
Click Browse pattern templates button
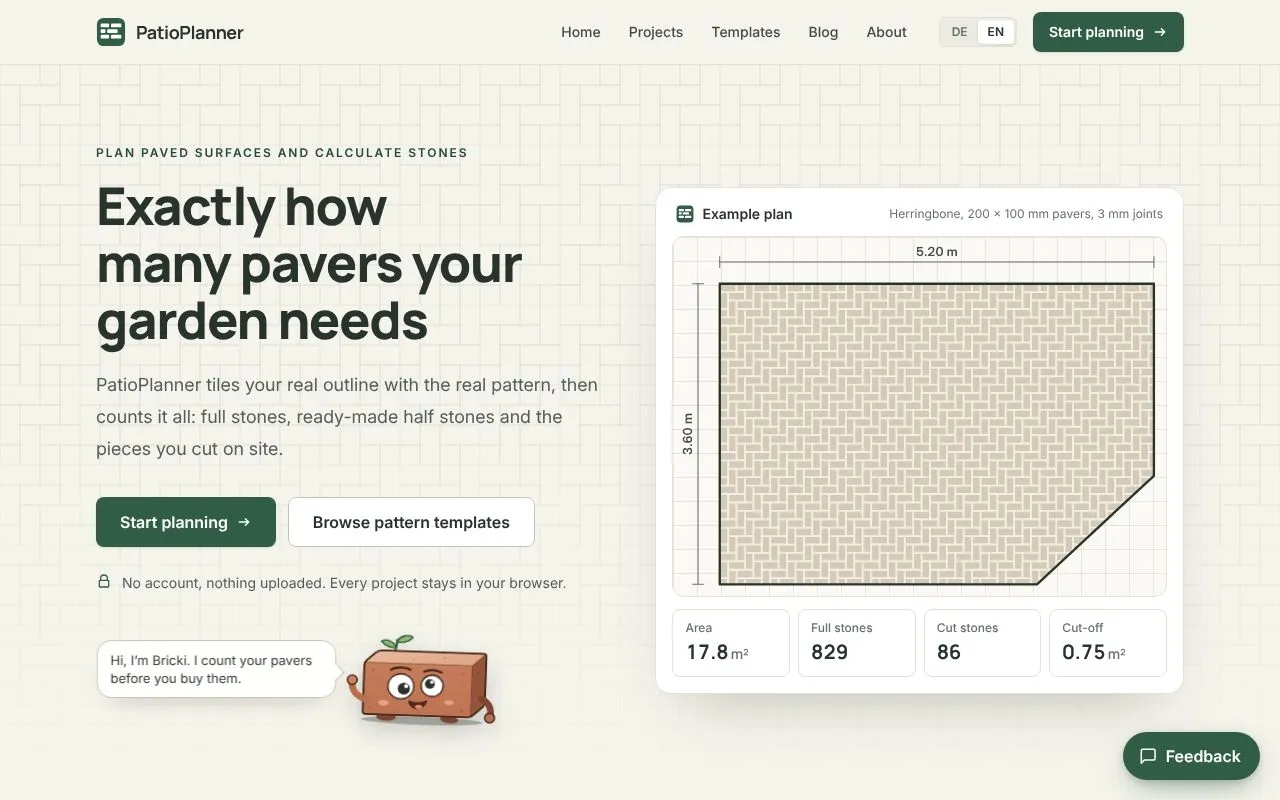coord(411,522)
